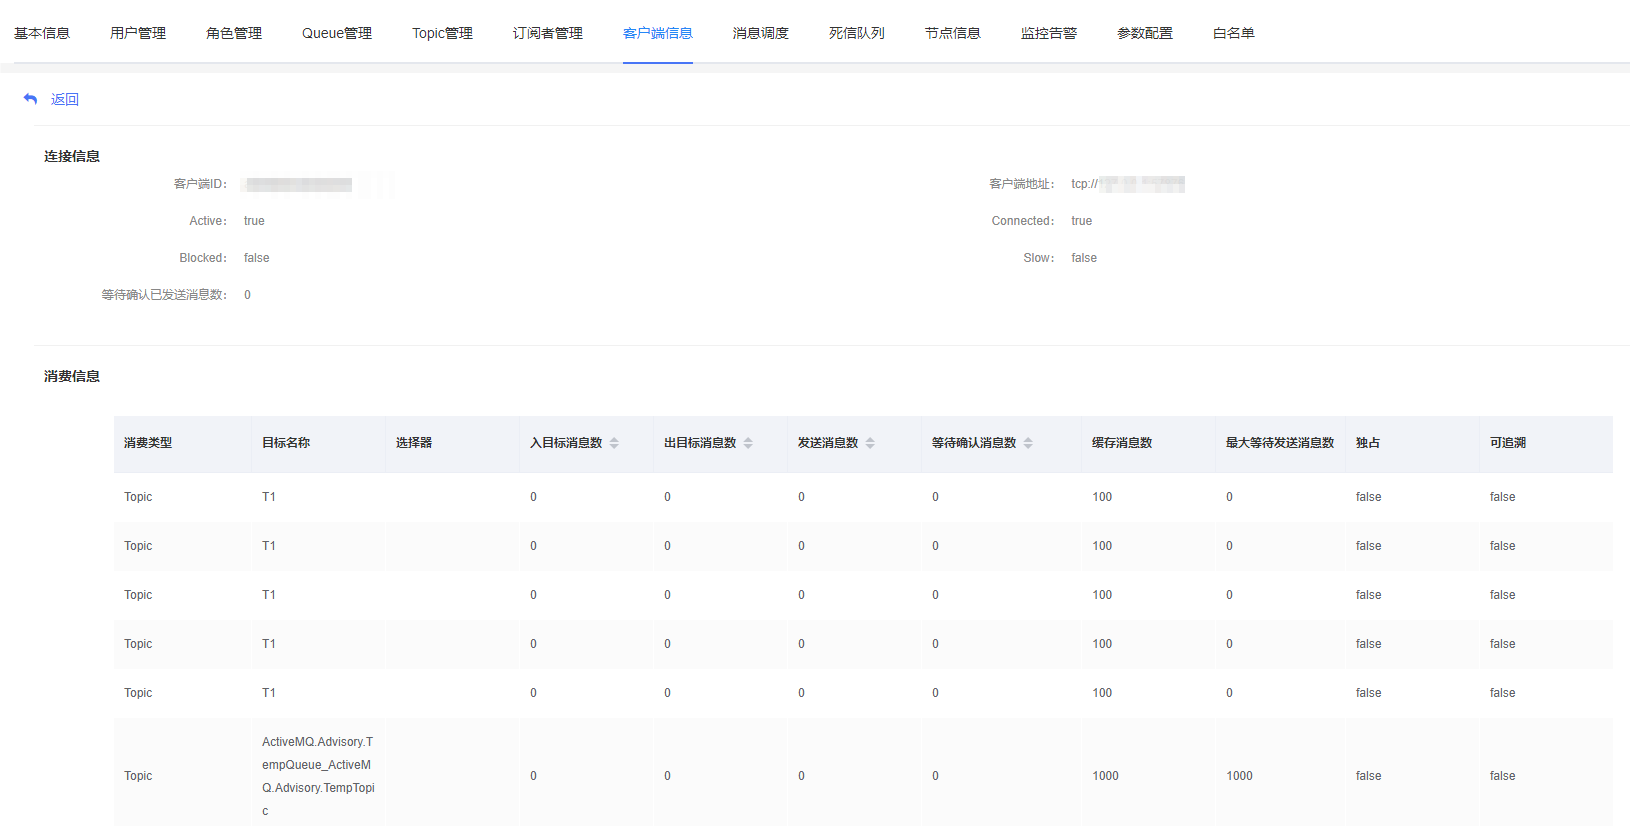Open the 参数配置 tab
This screenshot has width=1630, height=826.
(1145, 33)
